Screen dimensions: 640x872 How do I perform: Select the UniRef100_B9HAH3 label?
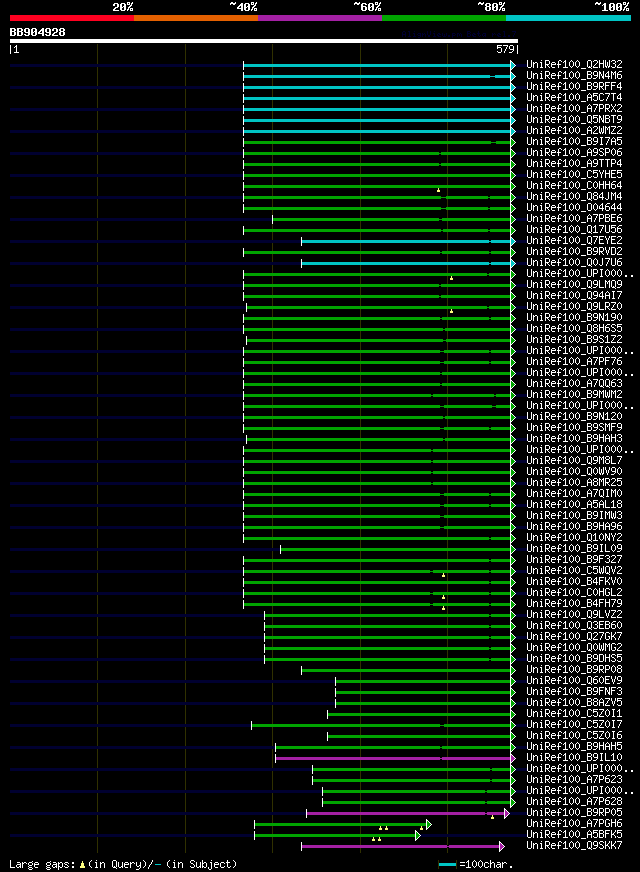click(574, 439)
